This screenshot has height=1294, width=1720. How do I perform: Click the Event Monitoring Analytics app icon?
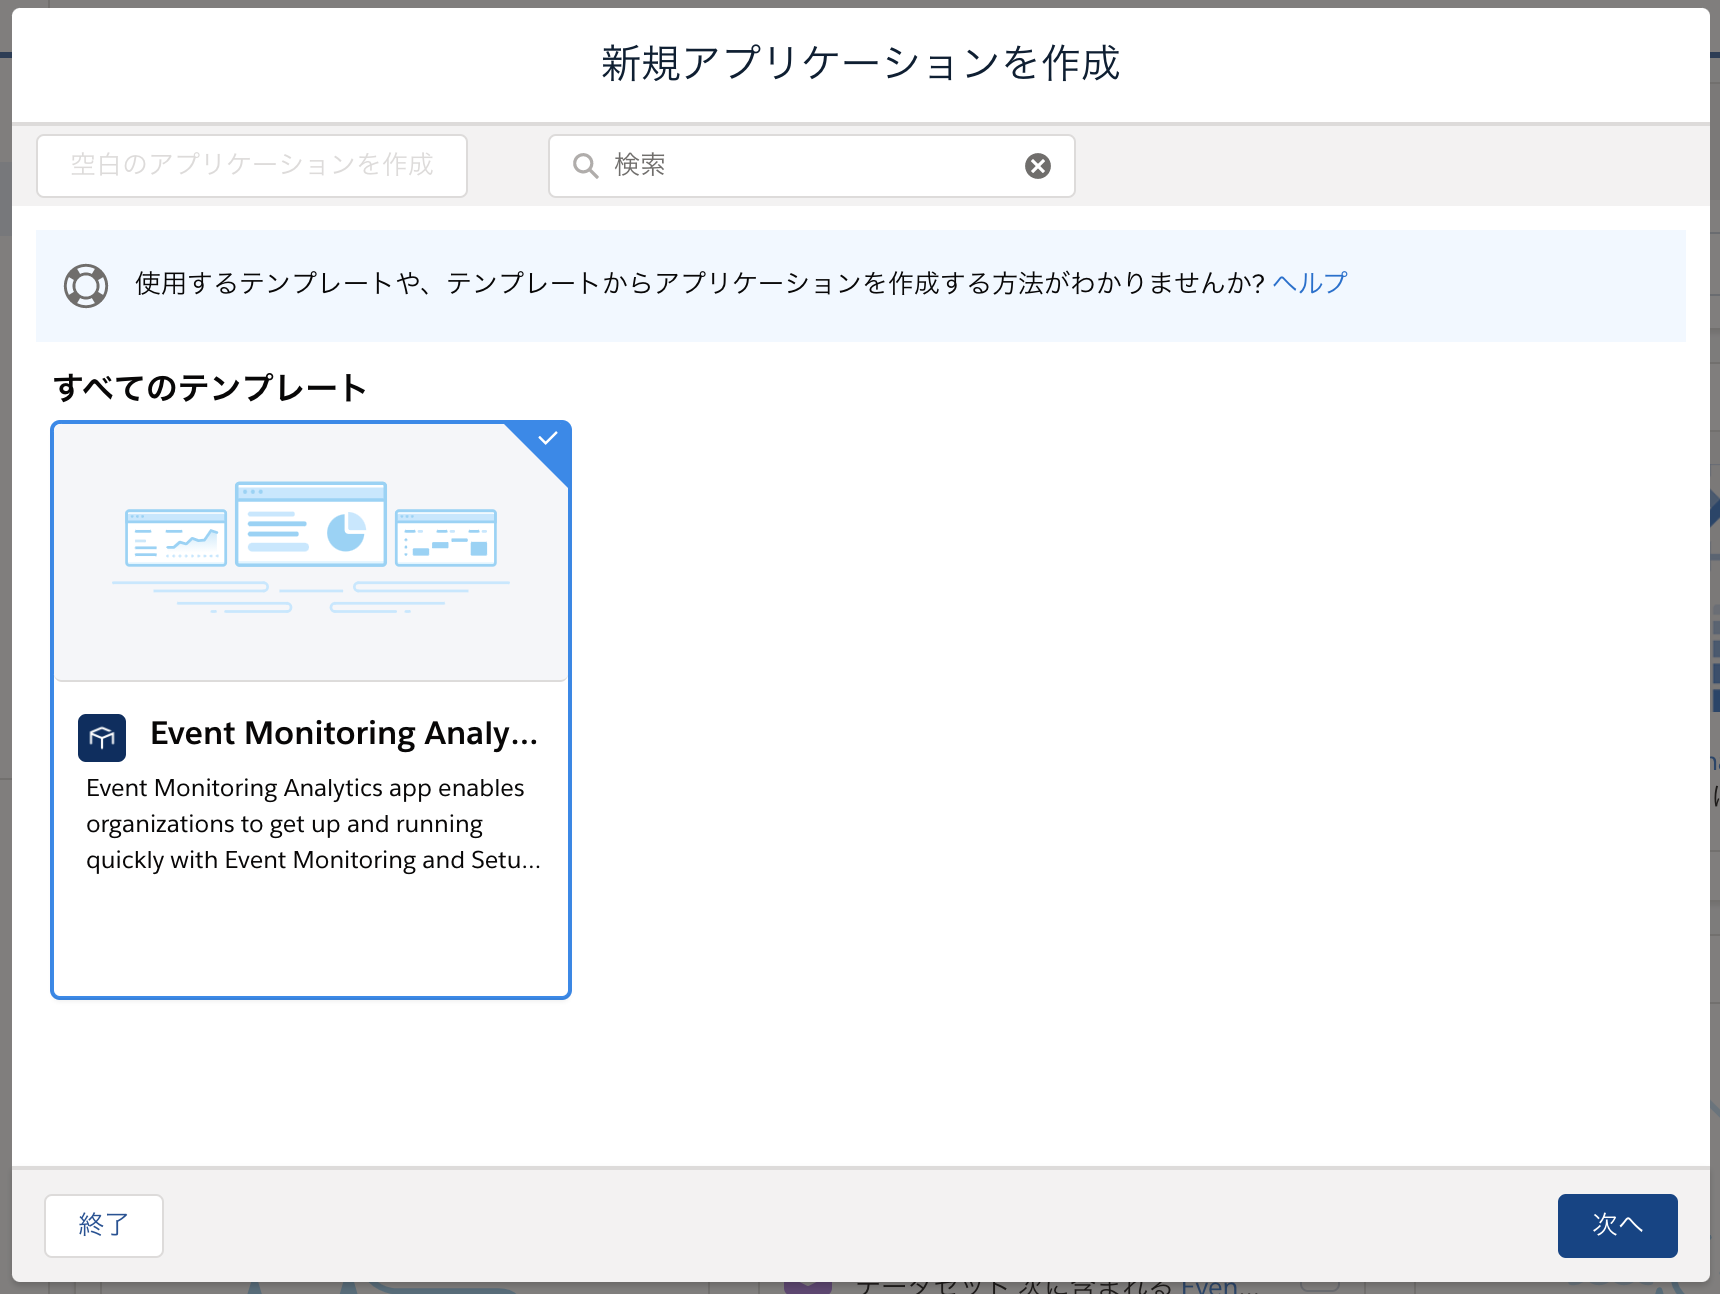tap(102, 738)
